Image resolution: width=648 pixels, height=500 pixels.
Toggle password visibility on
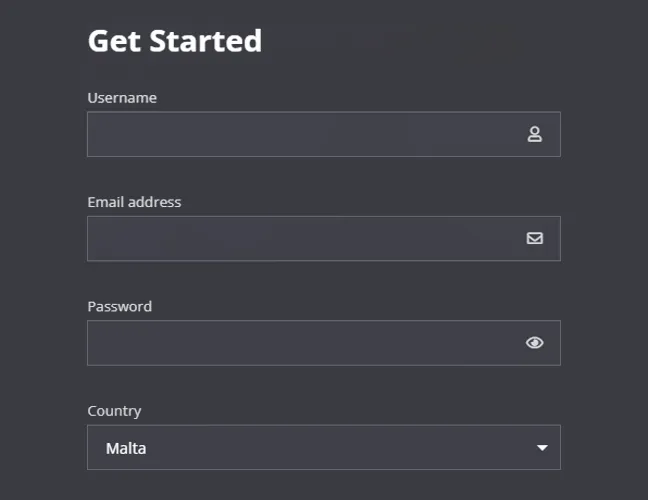pyautogui.click(x=534, y=343)
